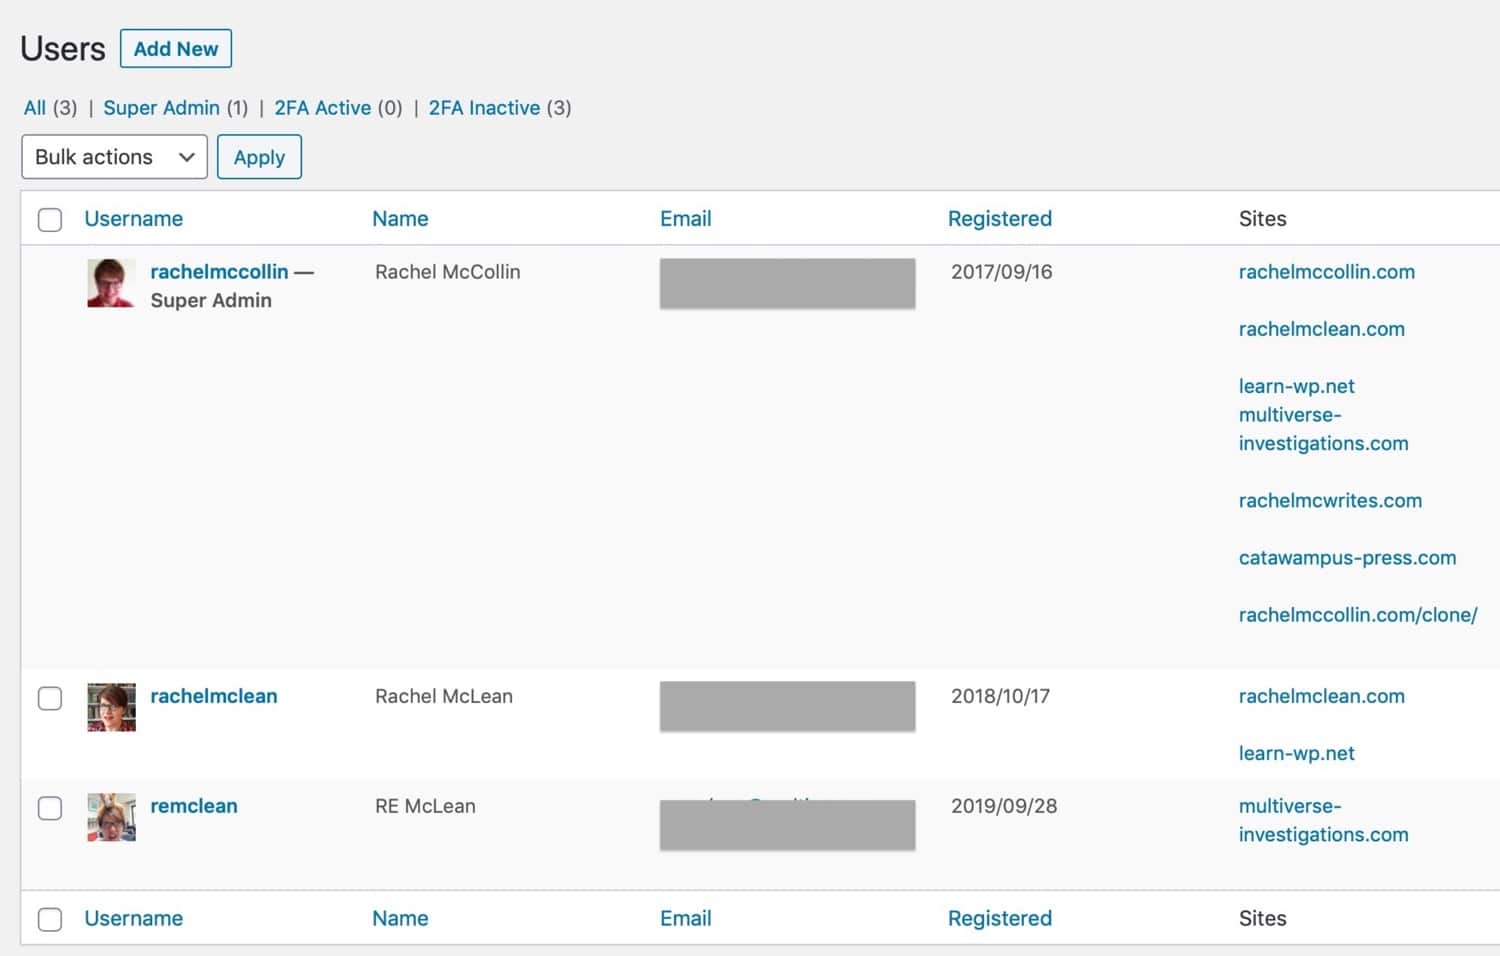Click the Add New user button
This screenshot has width=1500, height=956.
[176, 49]
